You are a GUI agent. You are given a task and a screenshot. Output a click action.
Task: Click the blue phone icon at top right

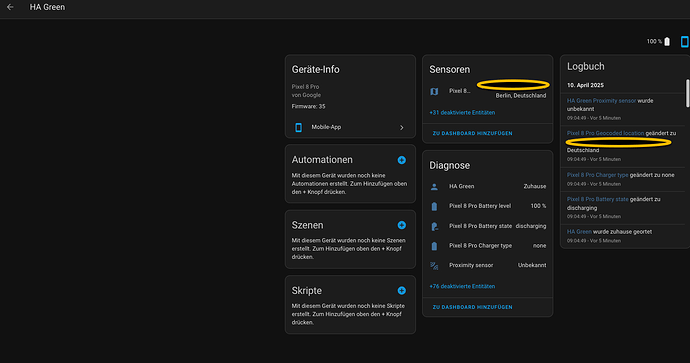684,41
